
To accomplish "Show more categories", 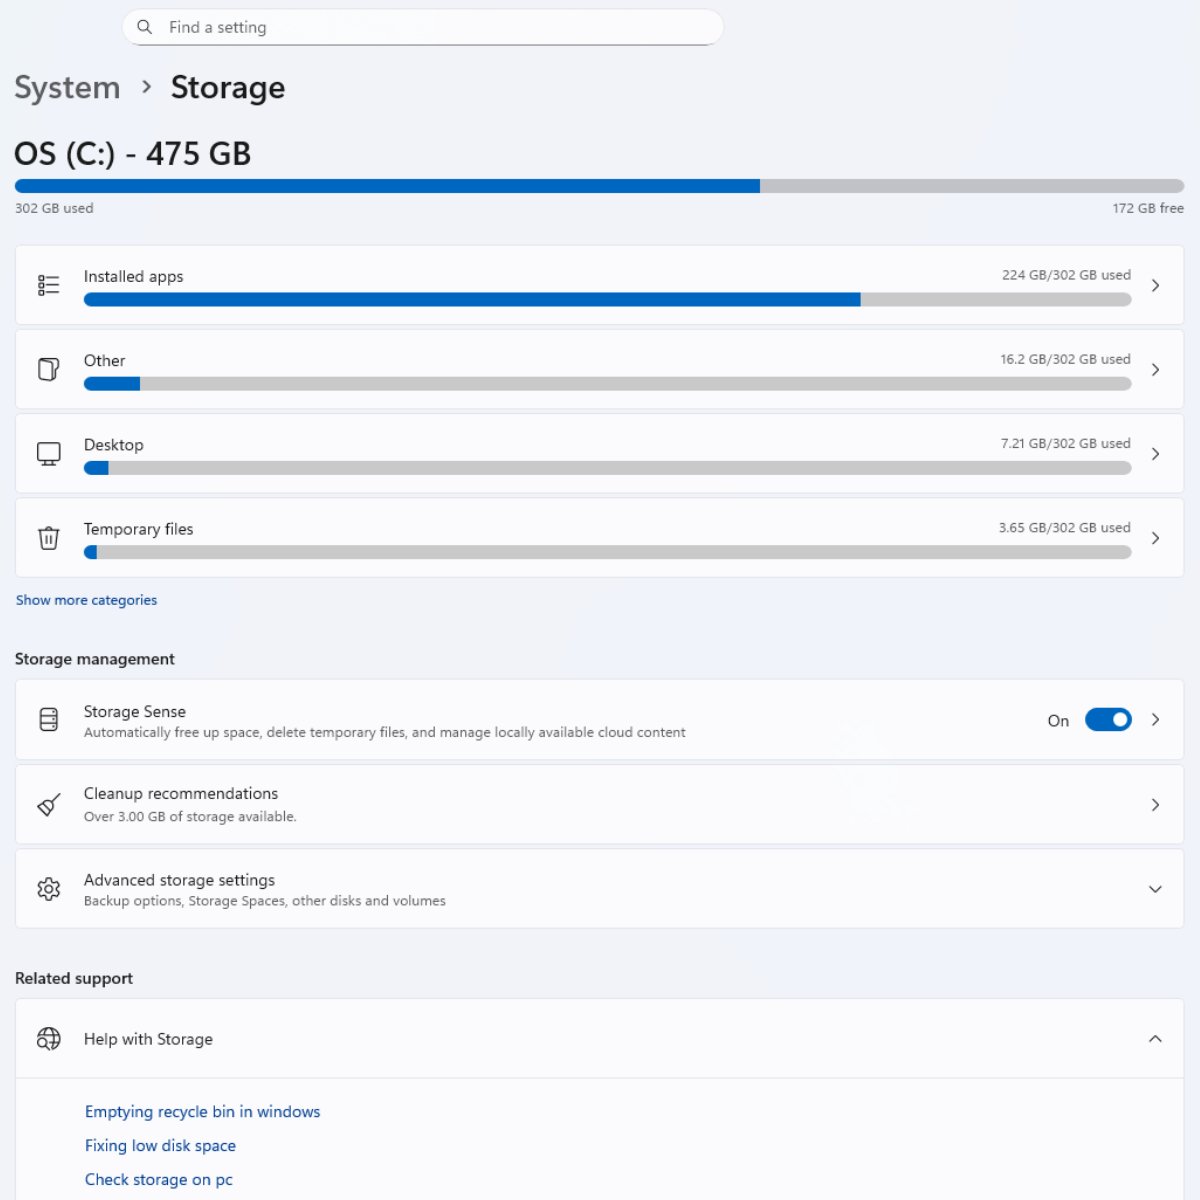I will click(86, 599).
